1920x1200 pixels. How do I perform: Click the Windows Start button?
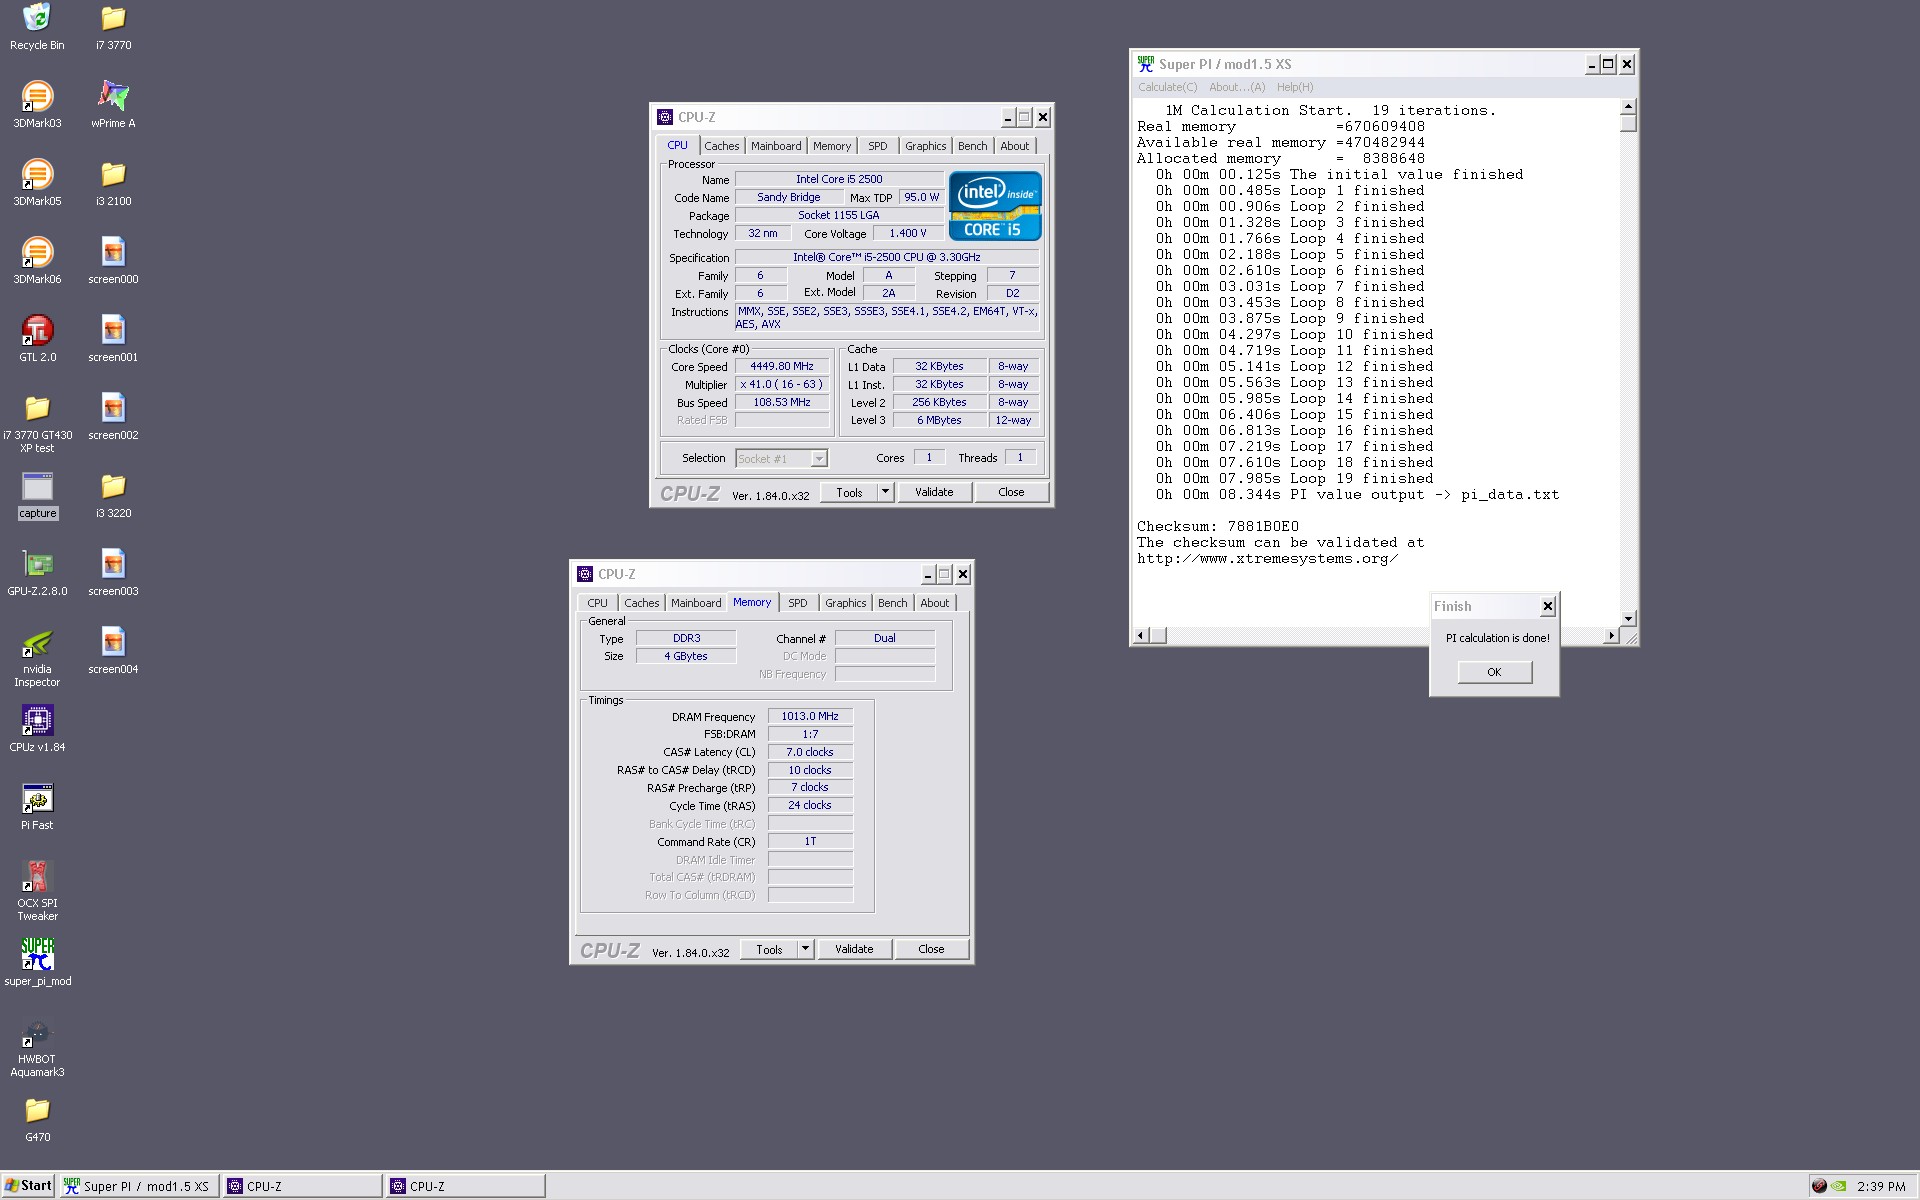[28, 1186]
